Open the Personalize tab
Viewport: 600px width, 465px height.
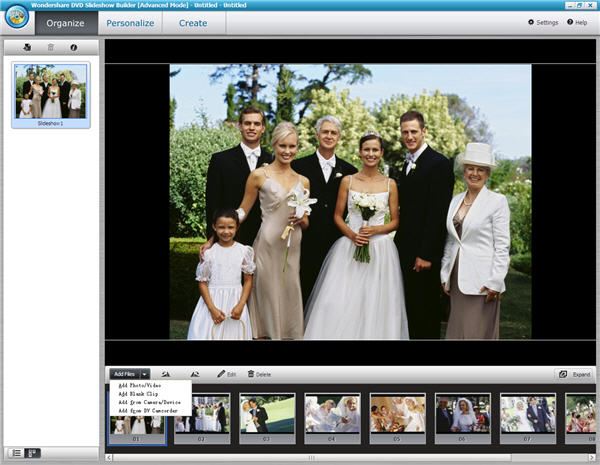tap(130, 23)
